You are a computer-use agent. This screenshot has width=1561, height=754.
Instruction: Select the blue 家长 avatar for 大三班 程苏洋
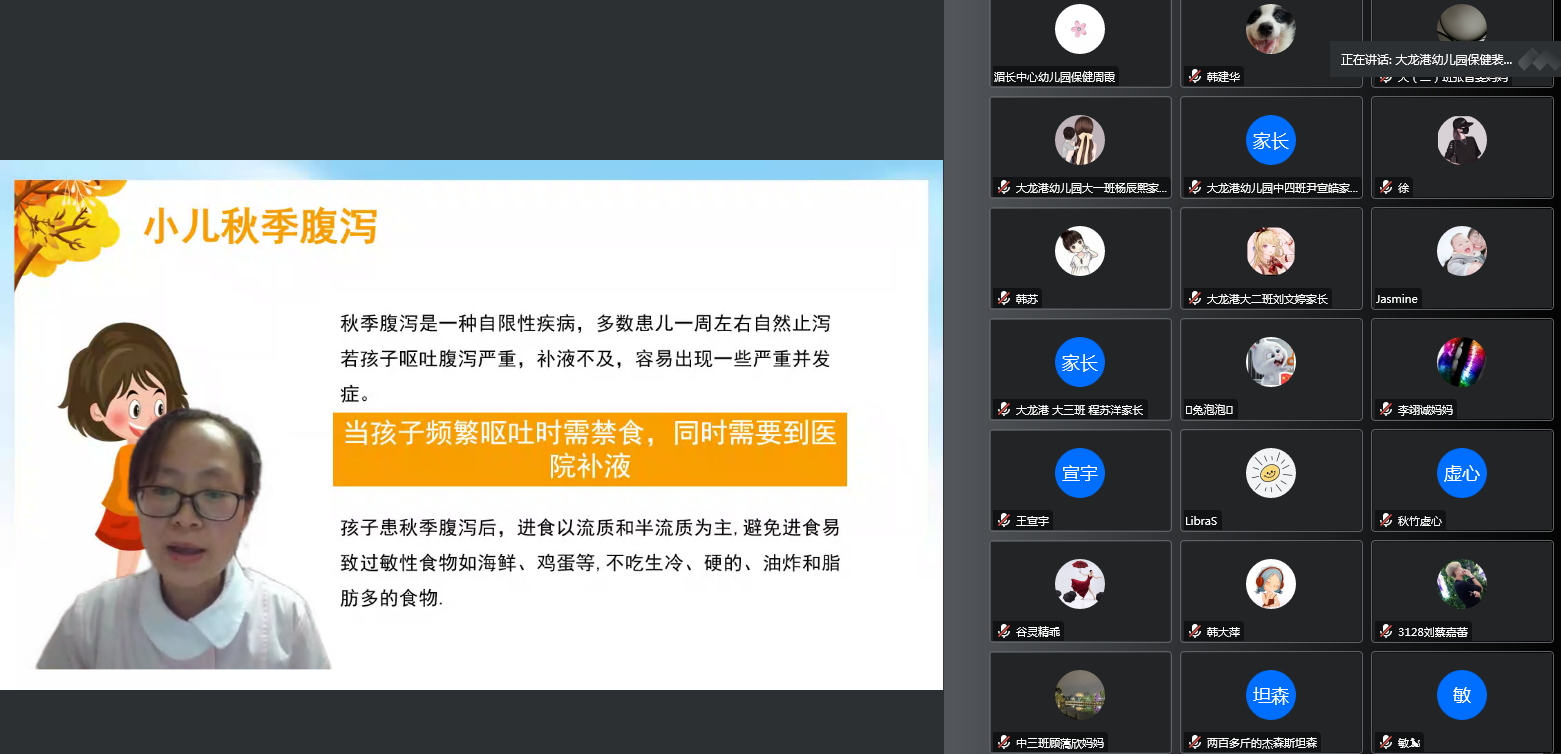pos(1080,362)
